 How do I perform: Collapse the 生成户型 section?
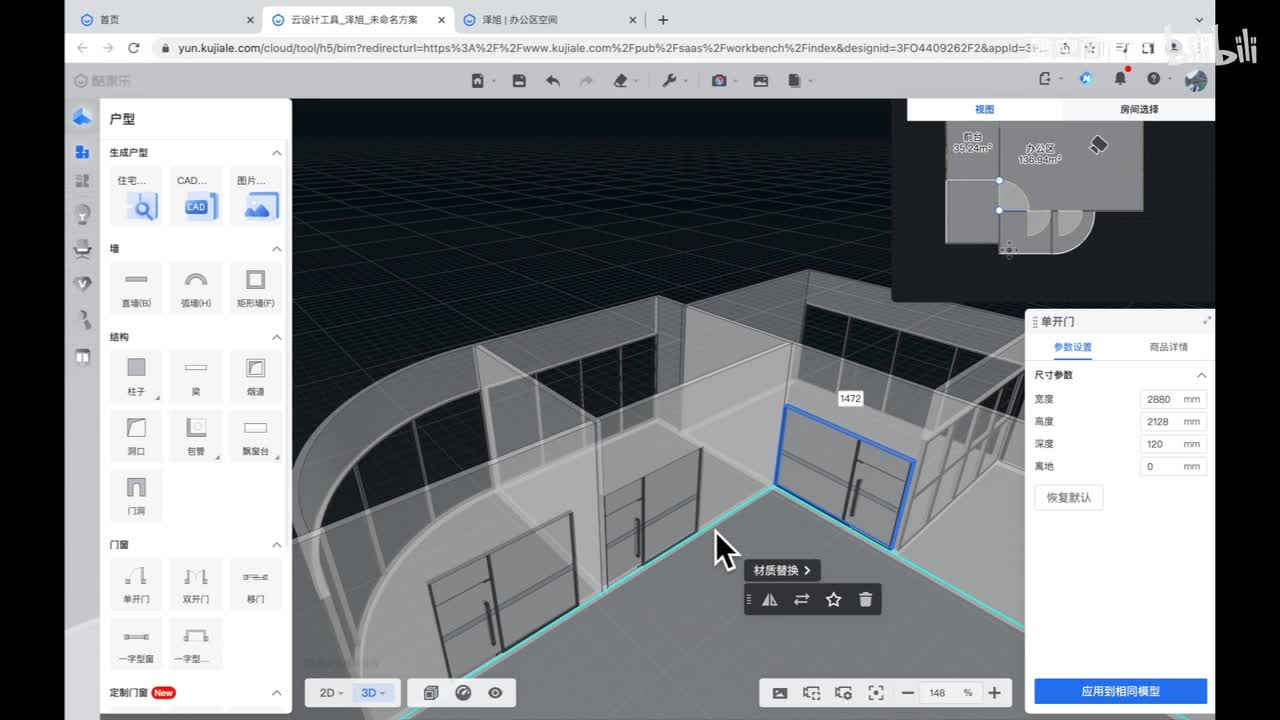277,153
